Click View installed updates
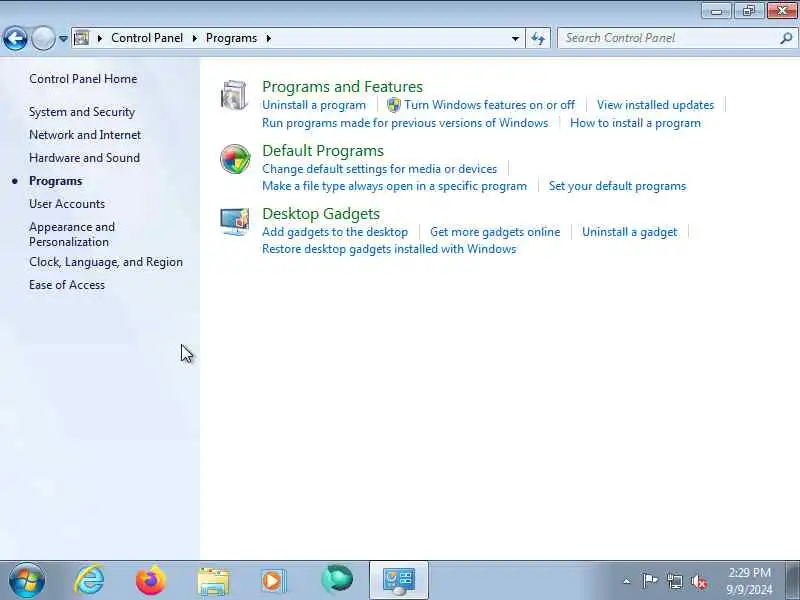Image resolution: width=800 pixels, height=600 pixels. pos(655,105)
